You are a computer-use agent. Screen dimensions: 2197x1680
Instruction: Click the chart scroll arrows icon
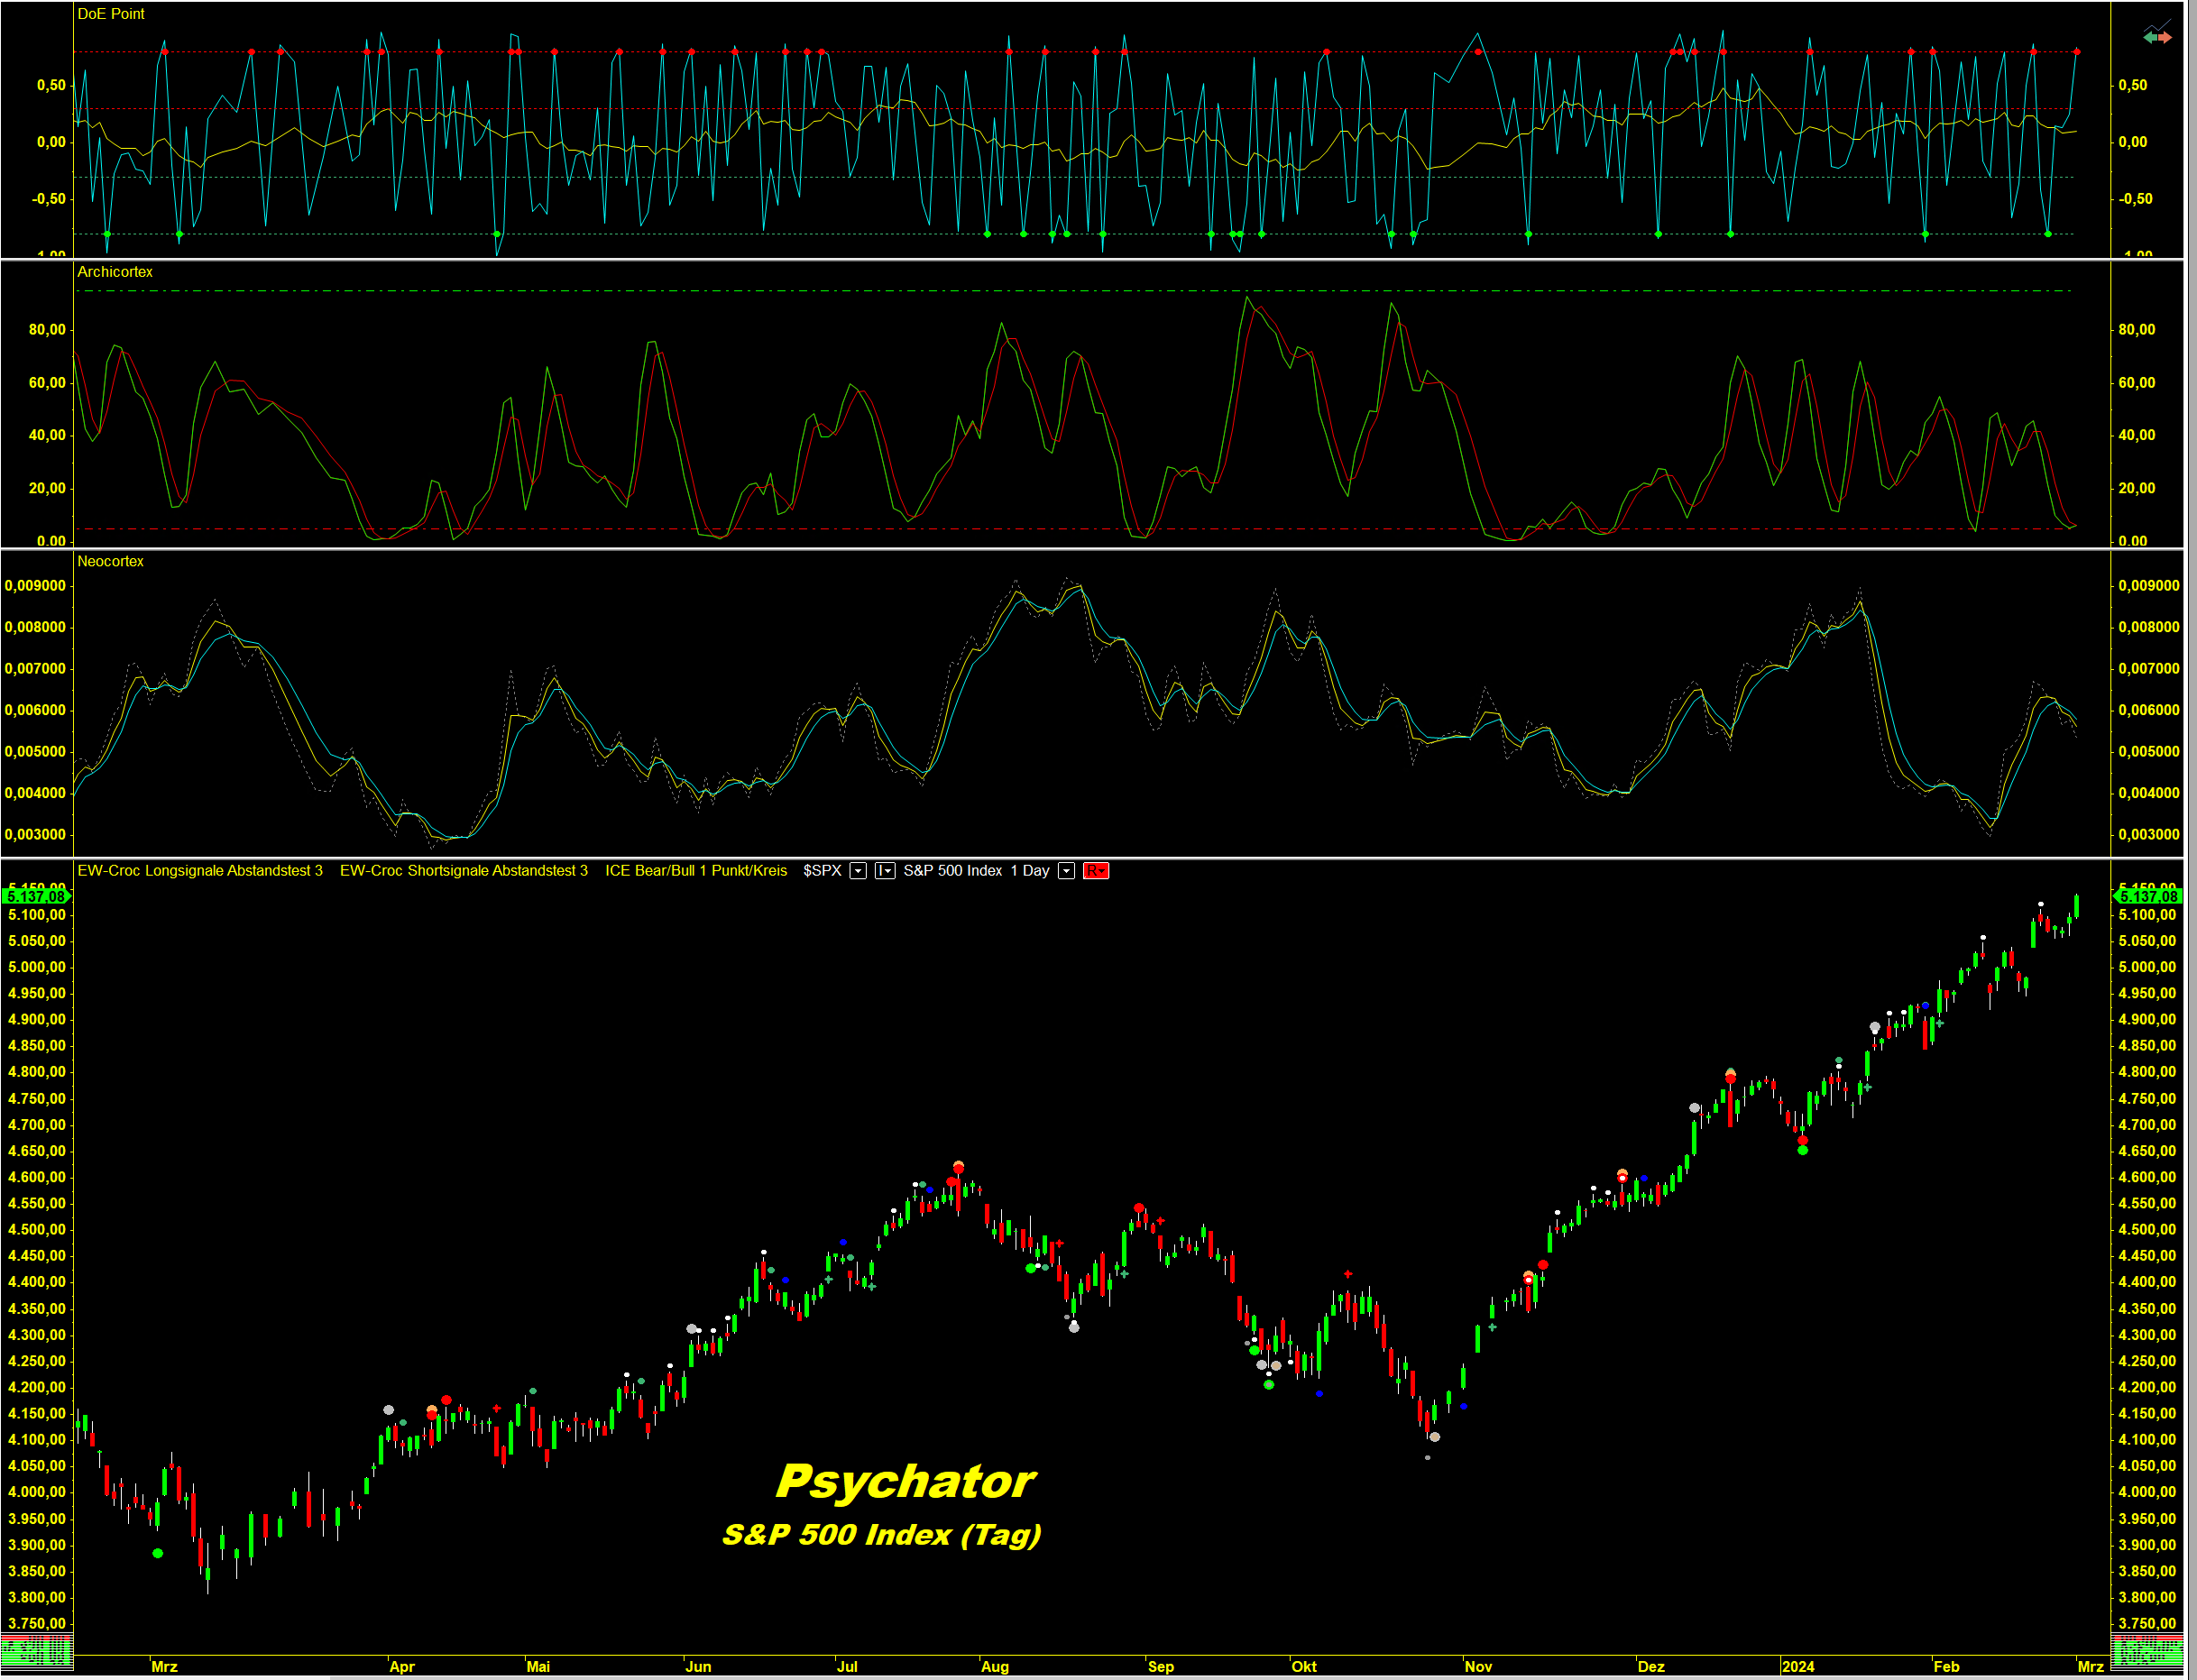2157,37
